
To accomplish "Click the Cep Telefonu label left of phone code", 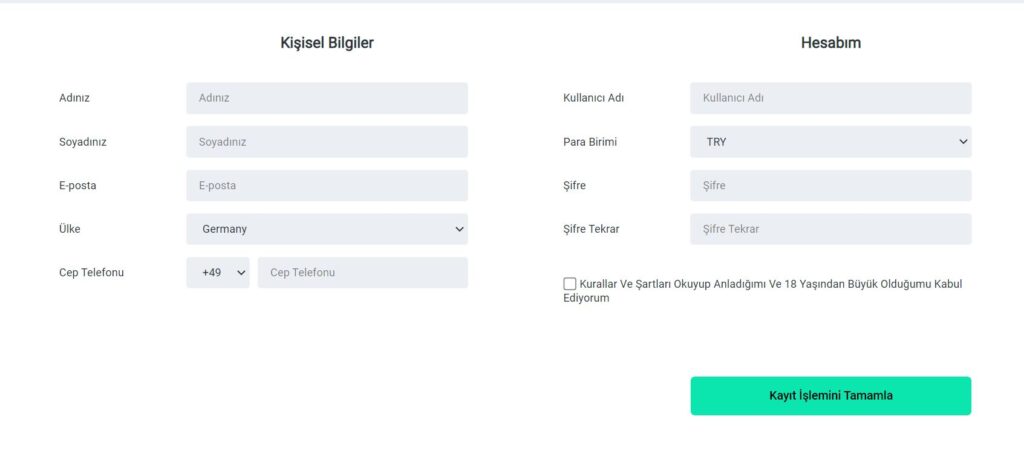I will pos(91,272).
